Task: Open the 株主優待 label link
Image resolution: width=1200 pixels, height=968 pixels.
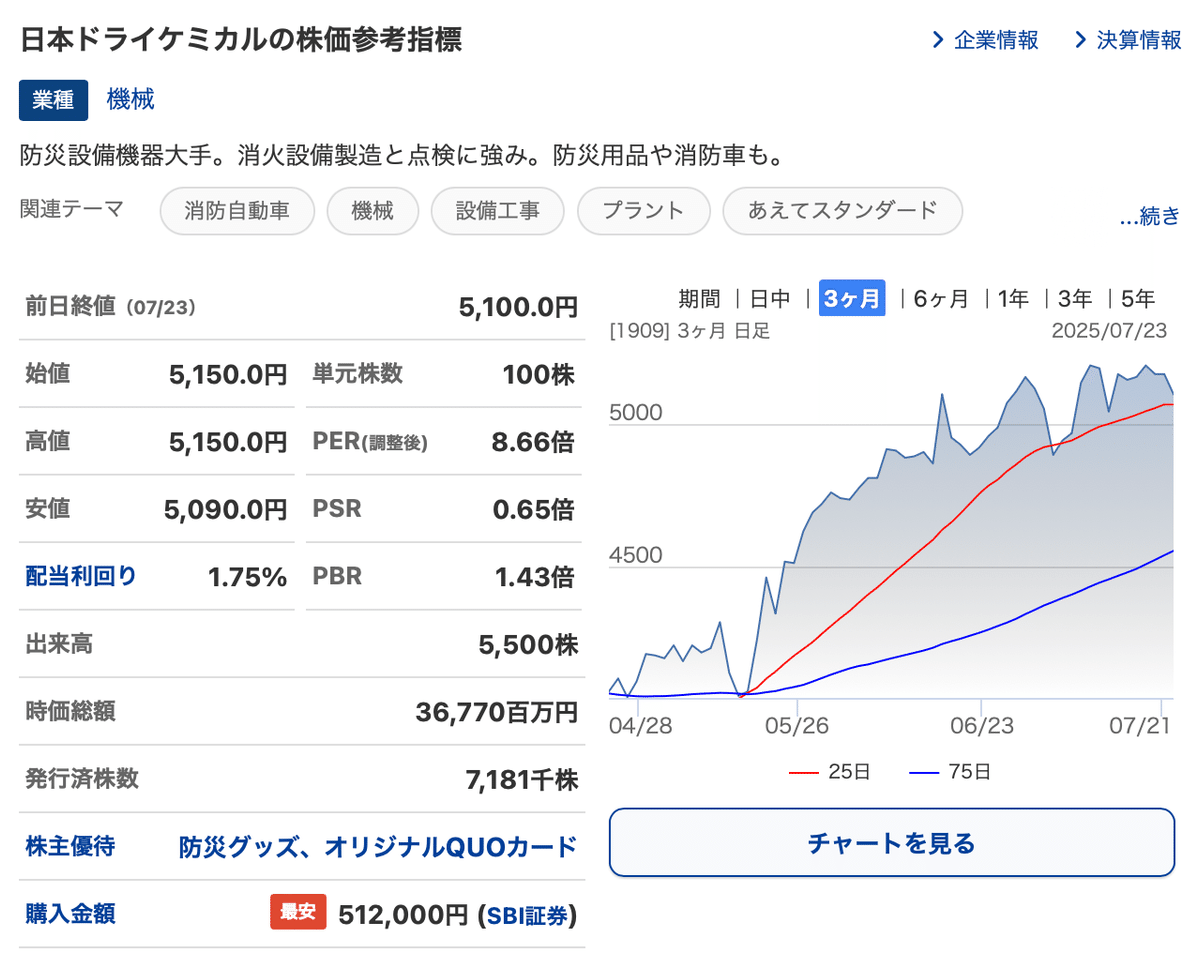Action: pyautogui.click(x=70, y=847)
